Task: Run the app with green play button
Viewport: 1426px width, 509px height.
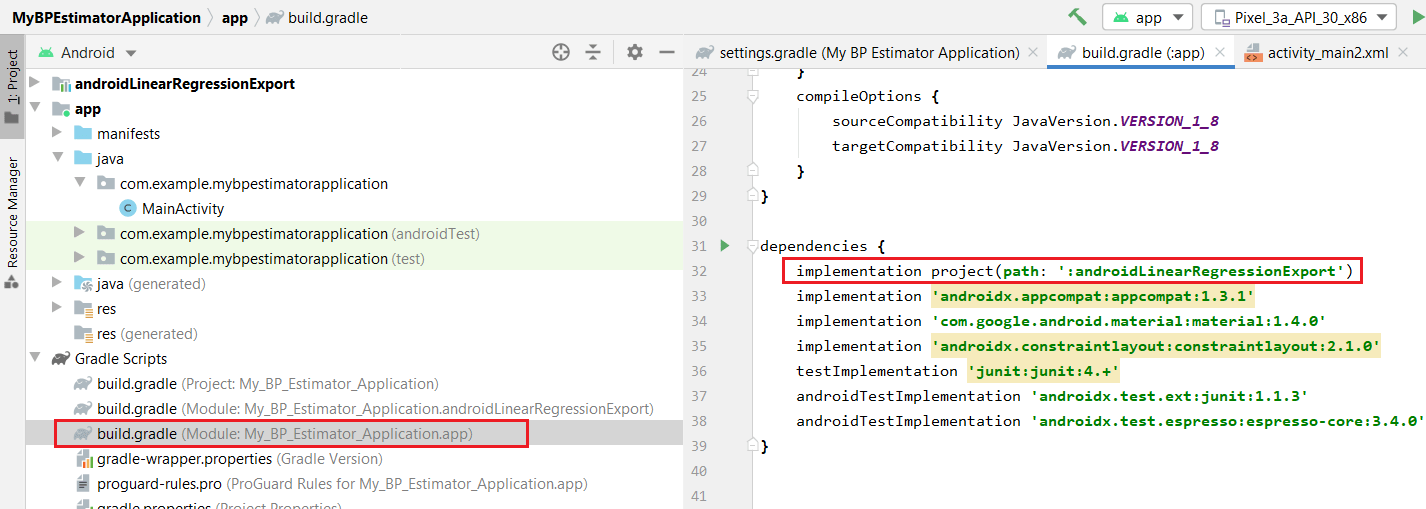Action: [1415, 17]
